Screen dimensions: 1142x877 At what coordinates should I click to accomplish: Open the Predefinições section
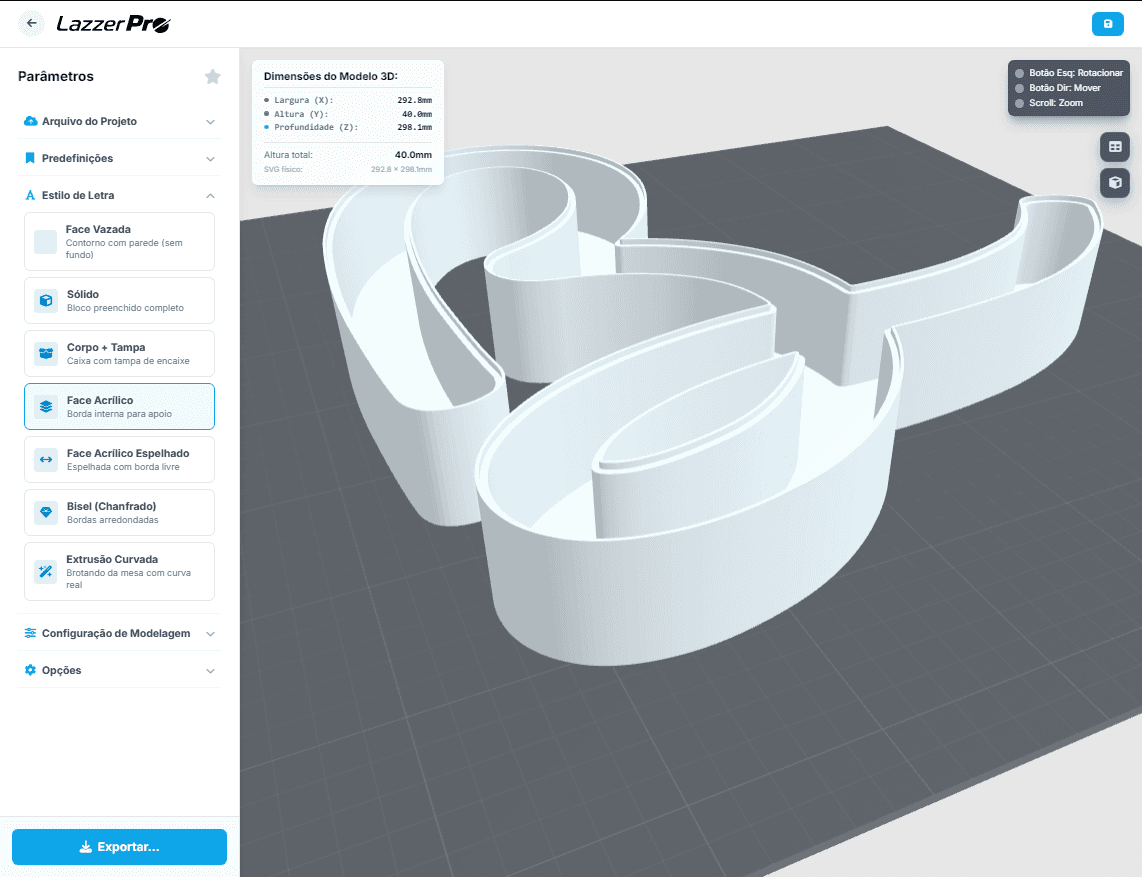119,158
